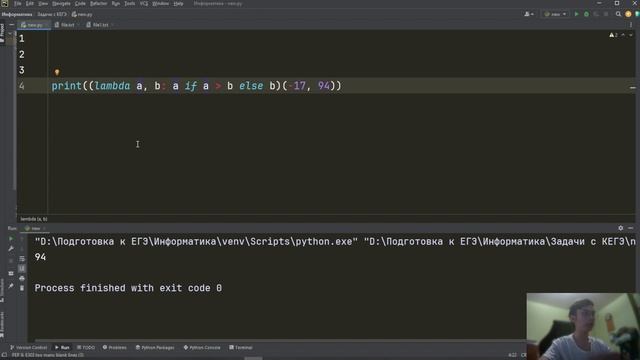Click the status bar tool windows icon
Viewport: 640px width, 360px height.
coord(4,355)
